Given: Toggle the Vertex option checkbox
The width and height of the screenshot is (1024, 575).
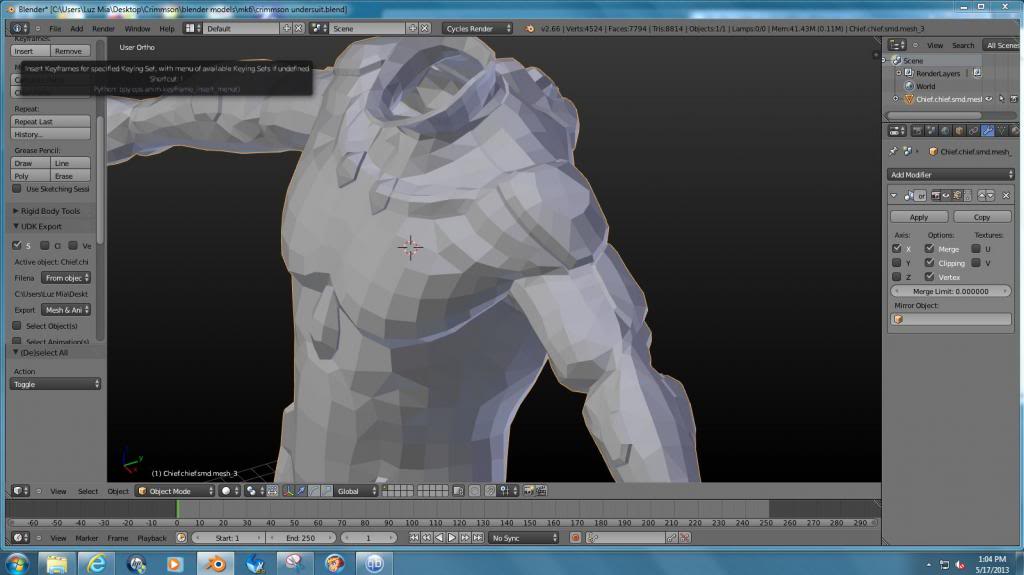Looking at the screenshot, I should pos(929,277).
